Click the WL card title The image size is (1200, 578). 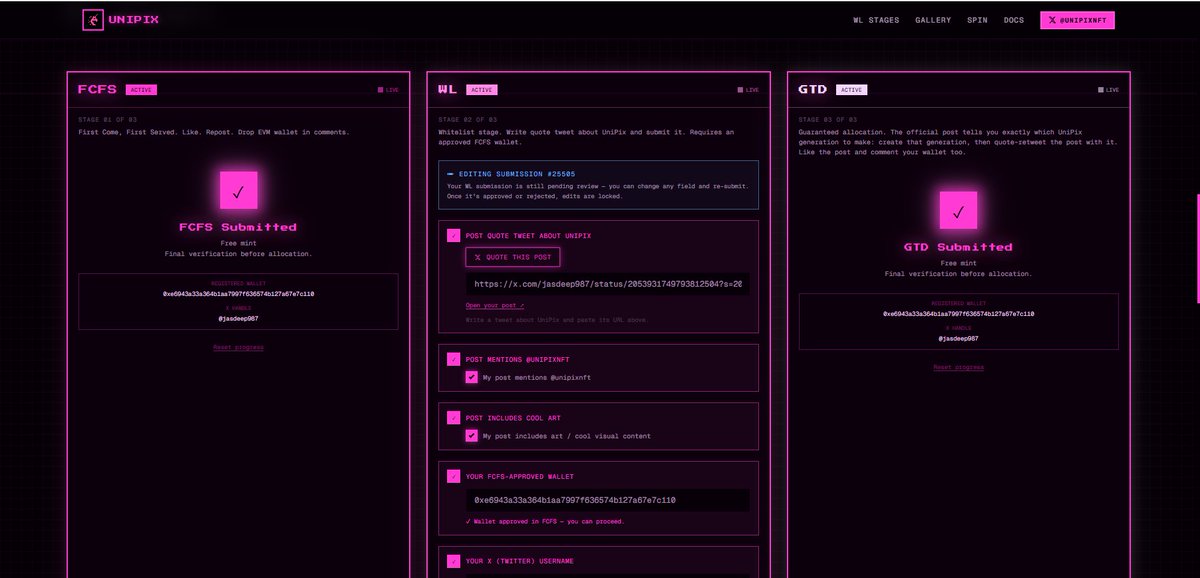(x=447, y=89)
